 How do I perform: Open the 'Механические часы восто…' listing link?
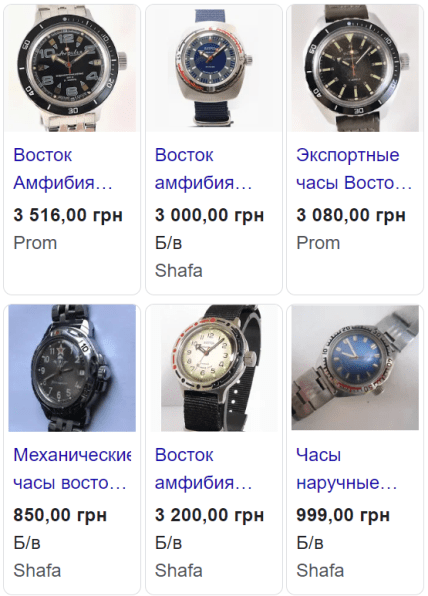(x=72, y=469)
